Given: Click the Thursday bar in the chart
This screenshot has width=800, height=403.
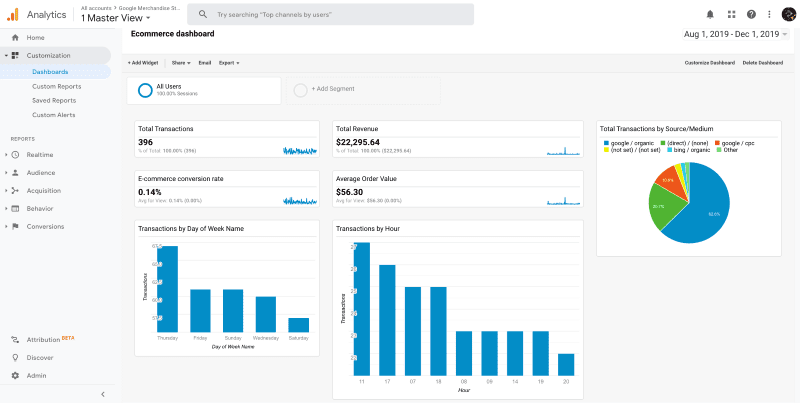Looking at the screenshot, I should 167,289.
